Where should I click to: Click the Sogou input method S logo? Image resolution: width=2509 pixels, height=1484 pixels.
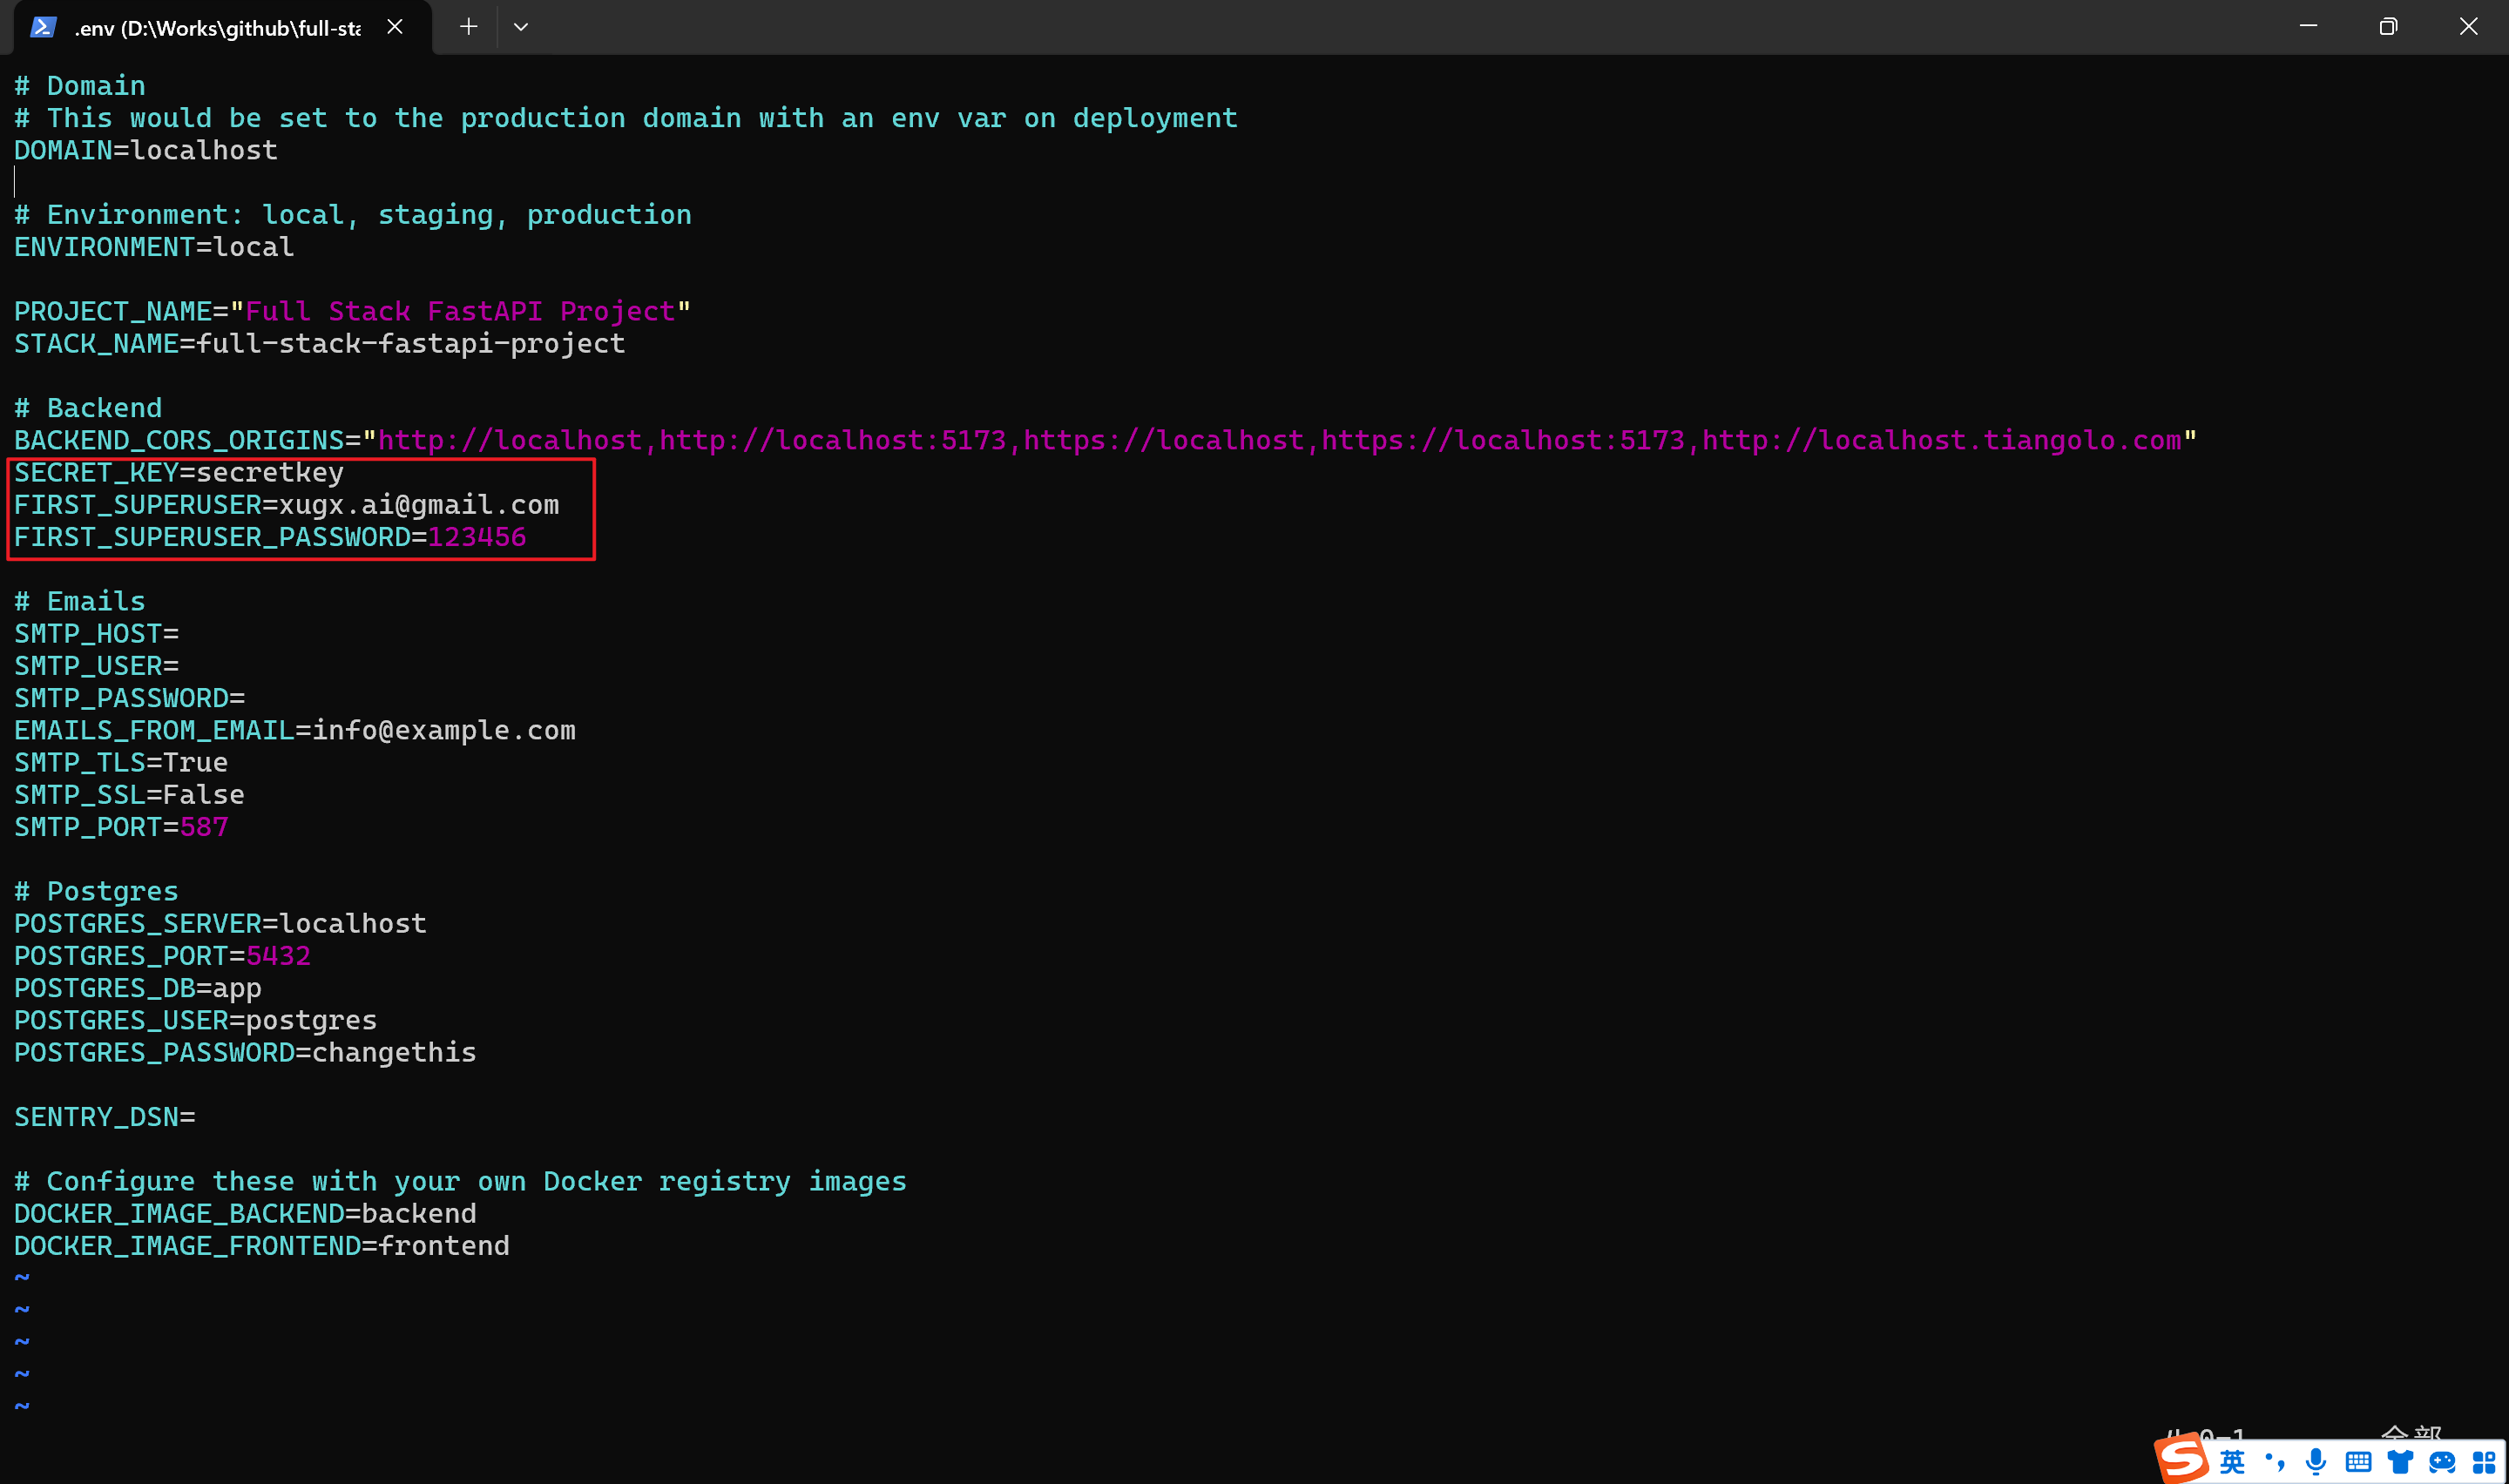point(2181,1460)
